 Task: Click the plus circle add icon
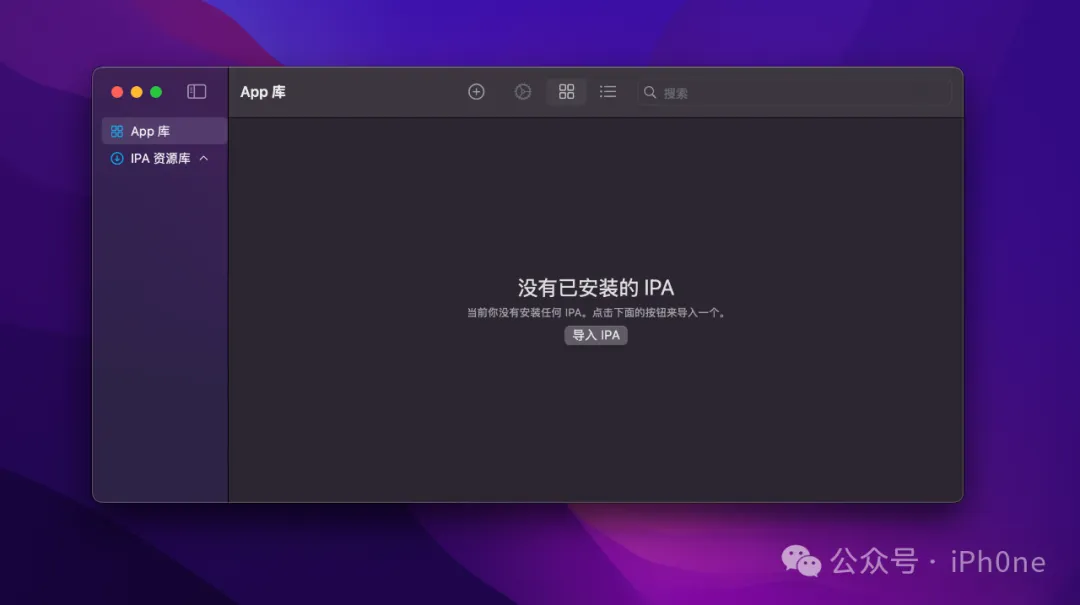476,92
